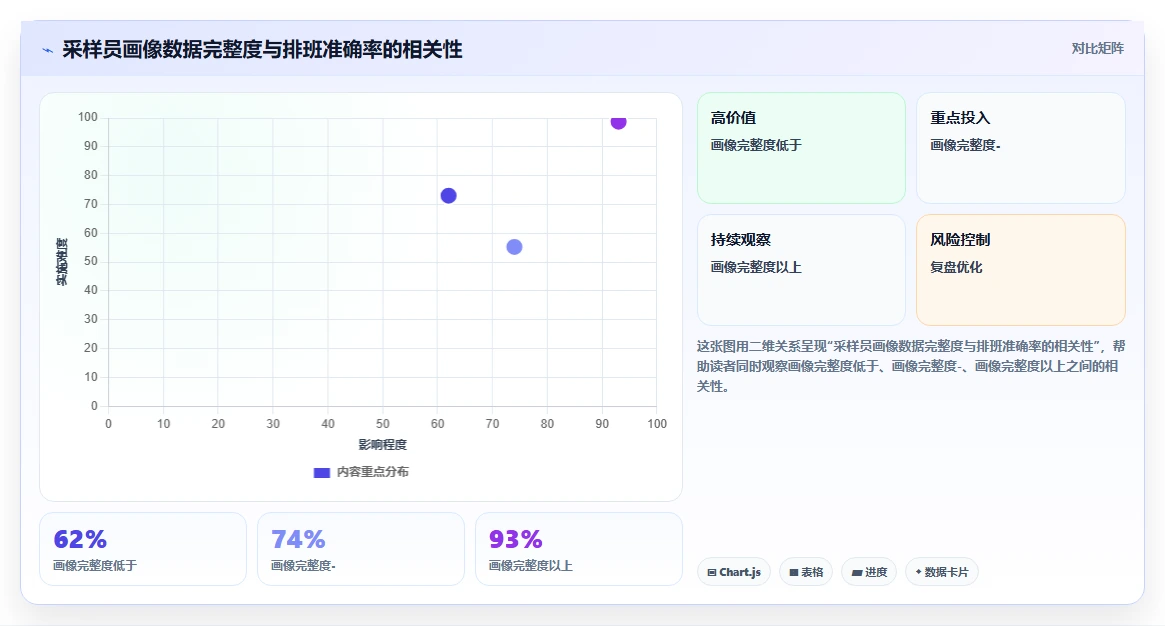Click the 62% value
The width and height of the screenshot is (1165, 626).
(x=80, y=539)
